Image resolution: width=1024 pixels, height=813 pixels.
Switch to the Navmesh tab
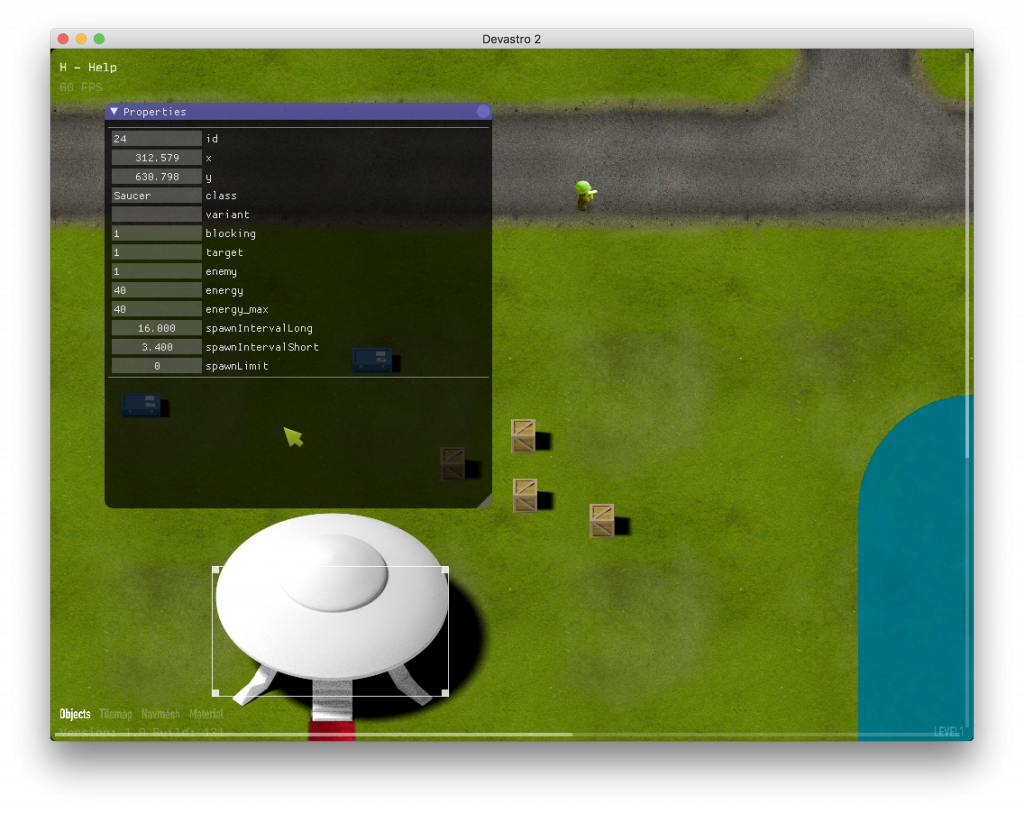point(161,714)
